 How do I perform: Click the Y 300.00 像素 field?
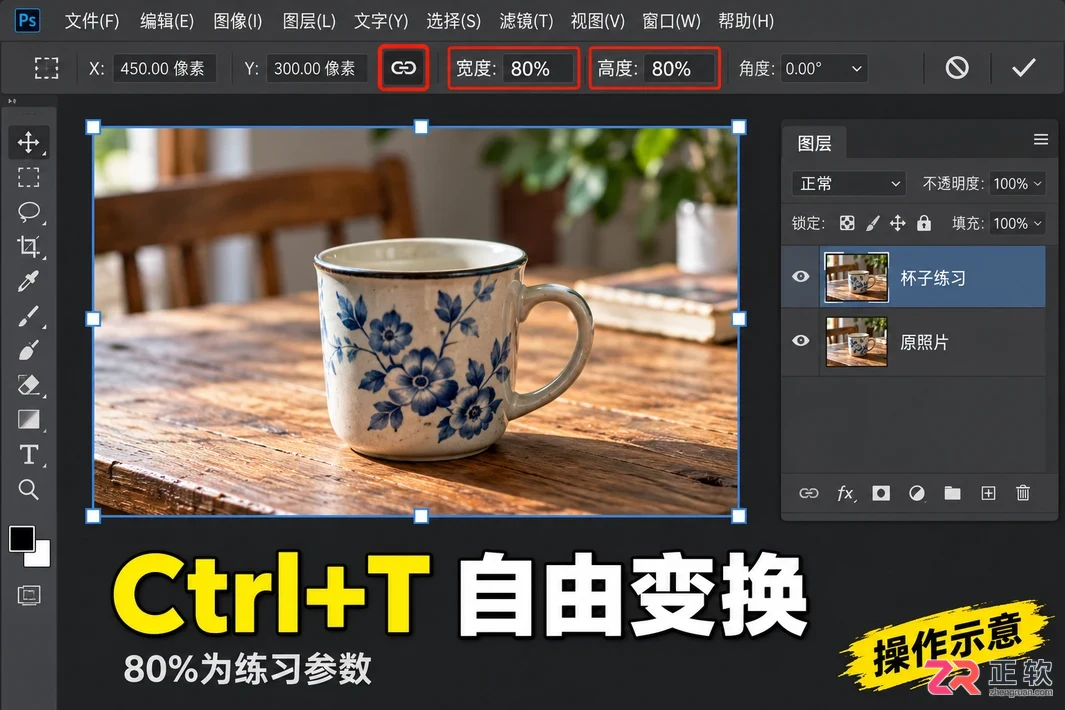317,69
